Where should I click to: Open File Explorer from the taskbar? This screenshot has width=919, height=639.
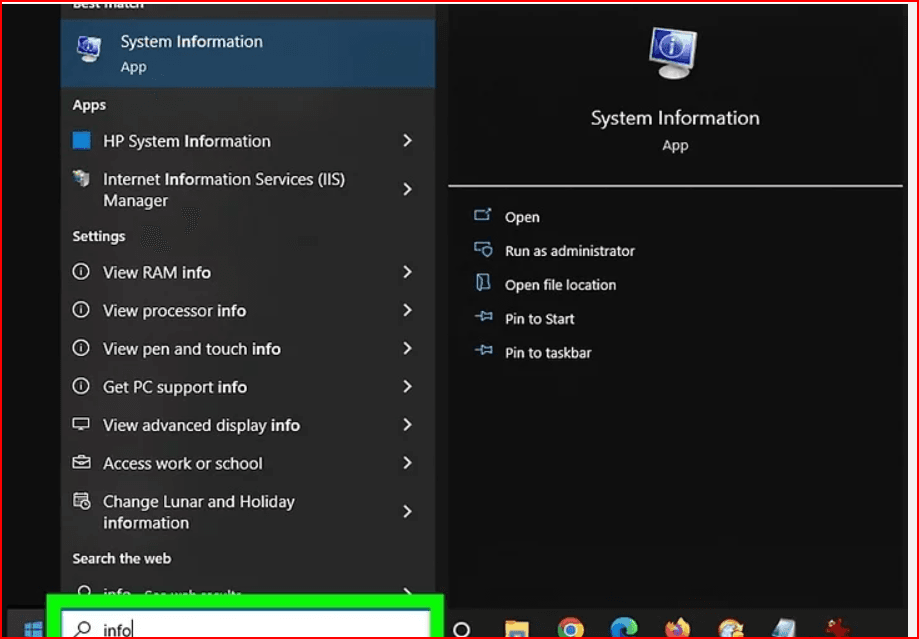point(516,628)
